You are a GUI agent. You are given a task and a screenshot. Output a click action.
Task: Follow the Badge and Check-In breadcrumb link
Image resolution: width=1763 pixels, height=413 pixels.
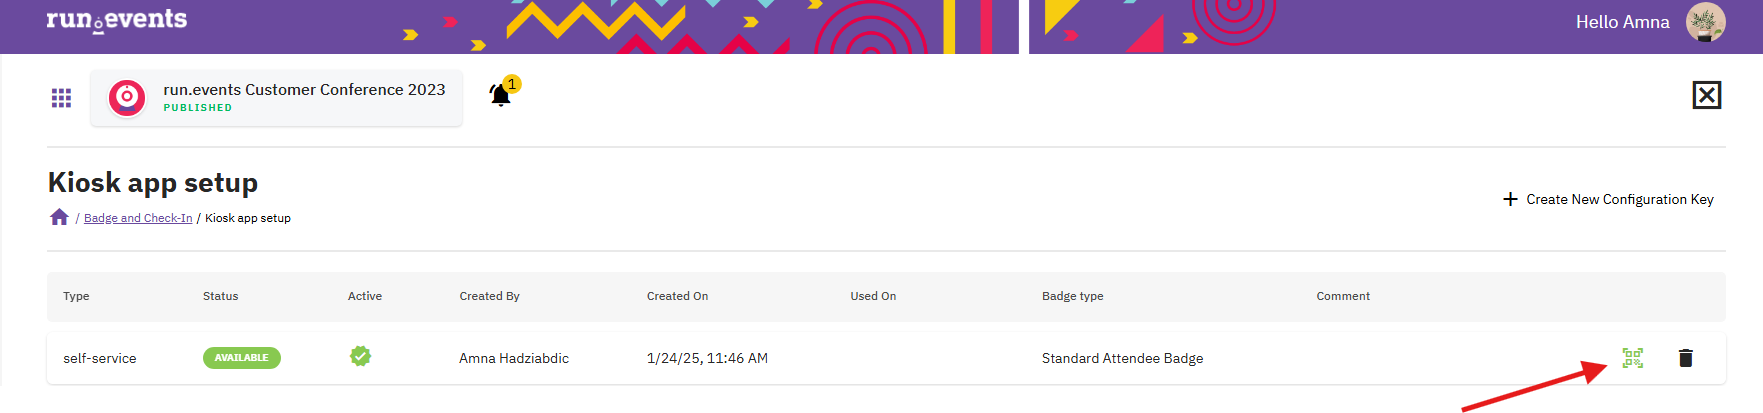point(138,218)
